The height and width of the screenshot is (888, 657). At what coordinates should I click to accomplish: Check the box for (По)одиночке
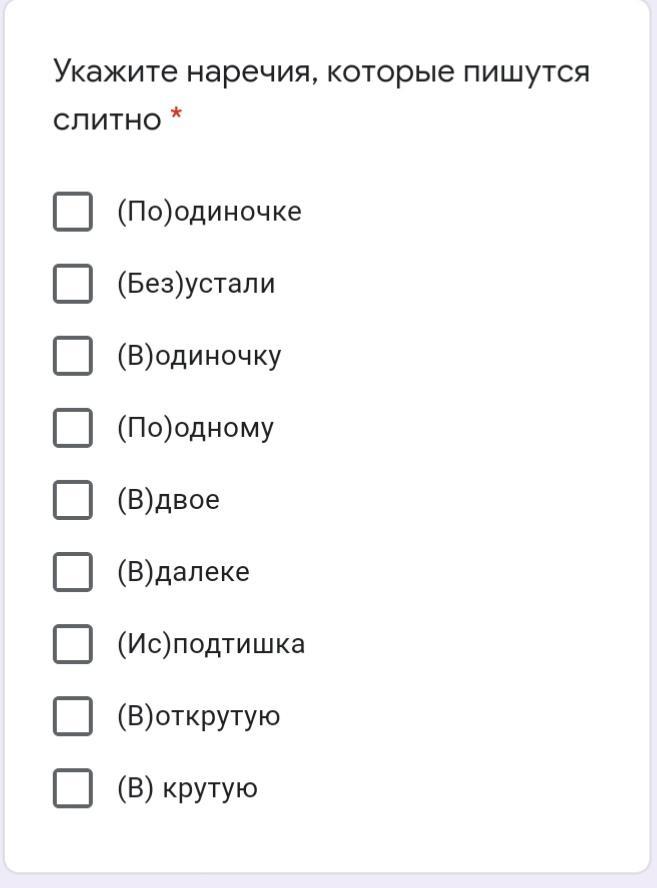[x=72, y=211]
